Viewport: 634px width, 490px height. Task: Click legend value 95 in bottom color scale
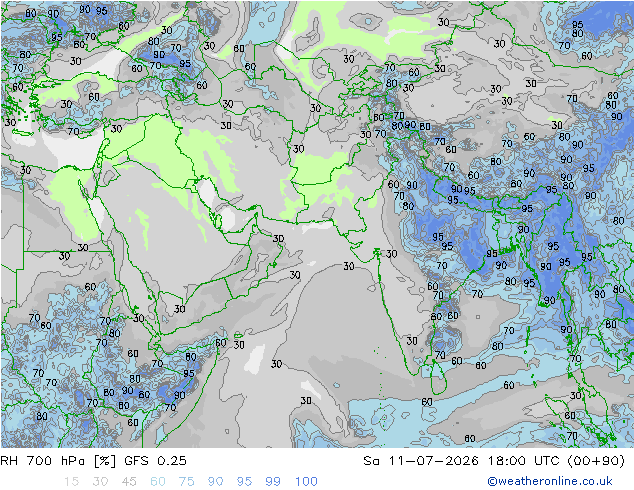point(244,482)
